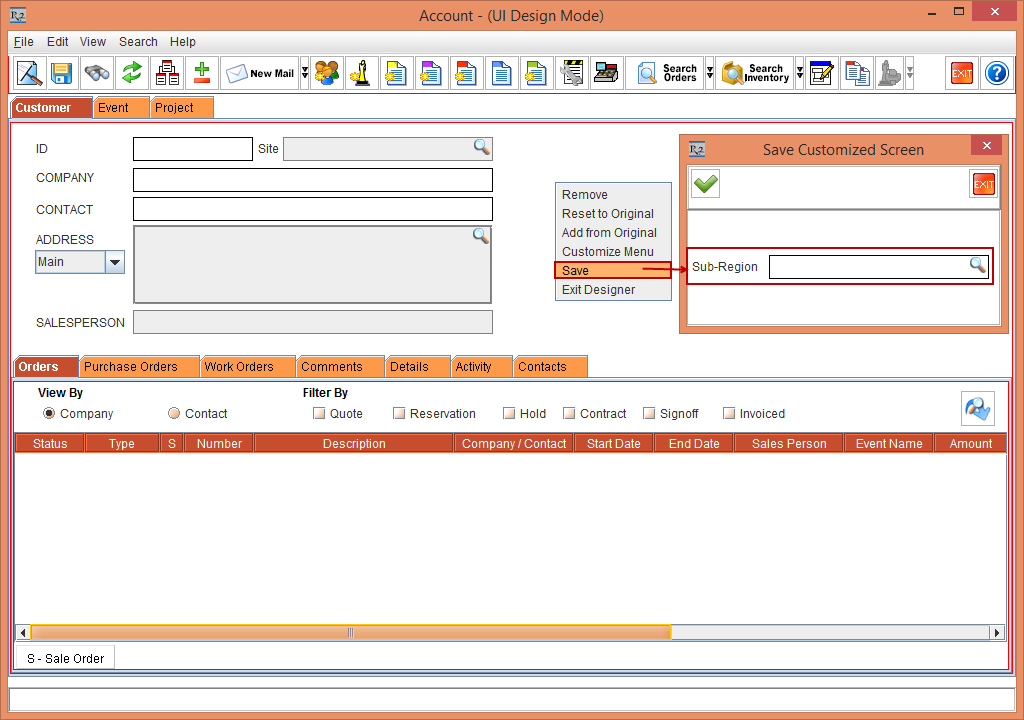The width and height of the screenshot is (1024, 720).
Task: Switch to the Purchase Orders tab
Action: 130,367
